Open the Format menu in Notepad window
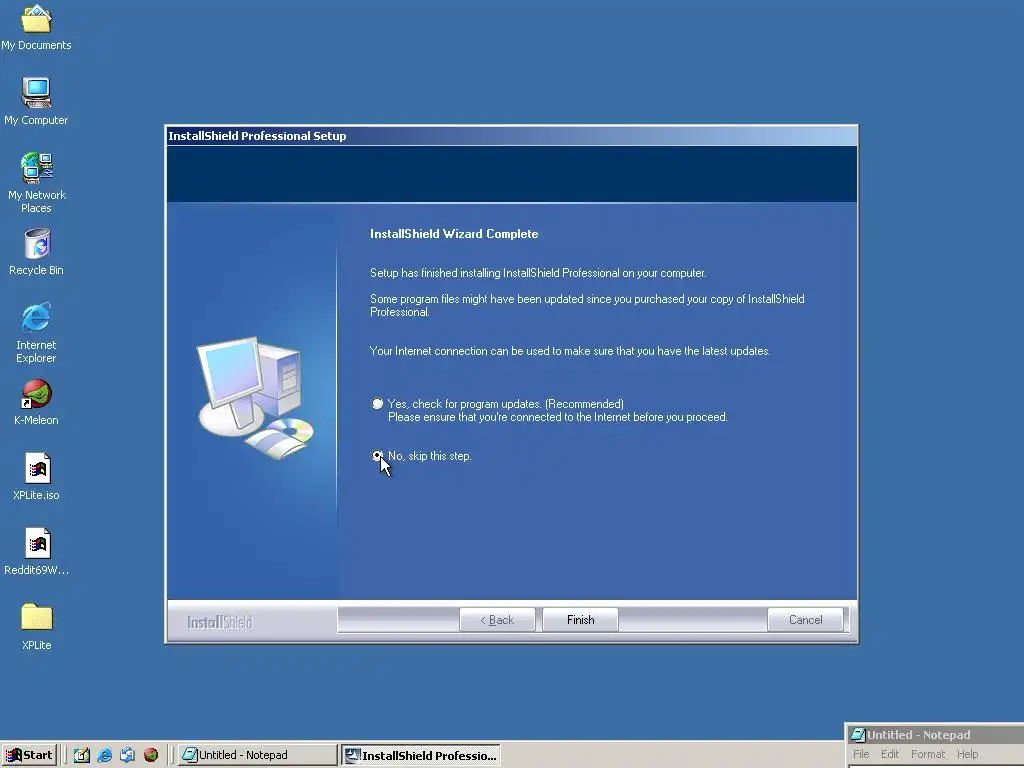 tap(927, 754)
